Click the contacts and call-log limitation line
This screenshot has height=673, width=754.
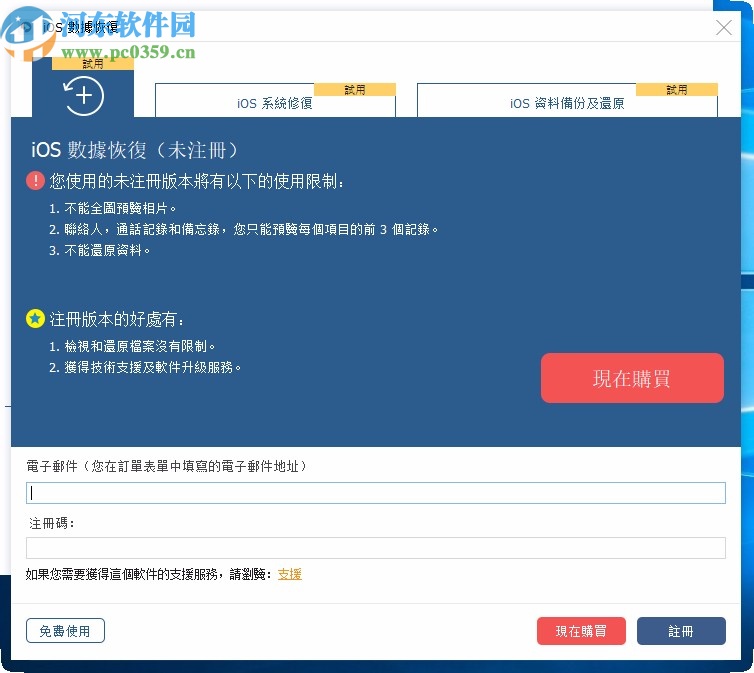(244, 229)
